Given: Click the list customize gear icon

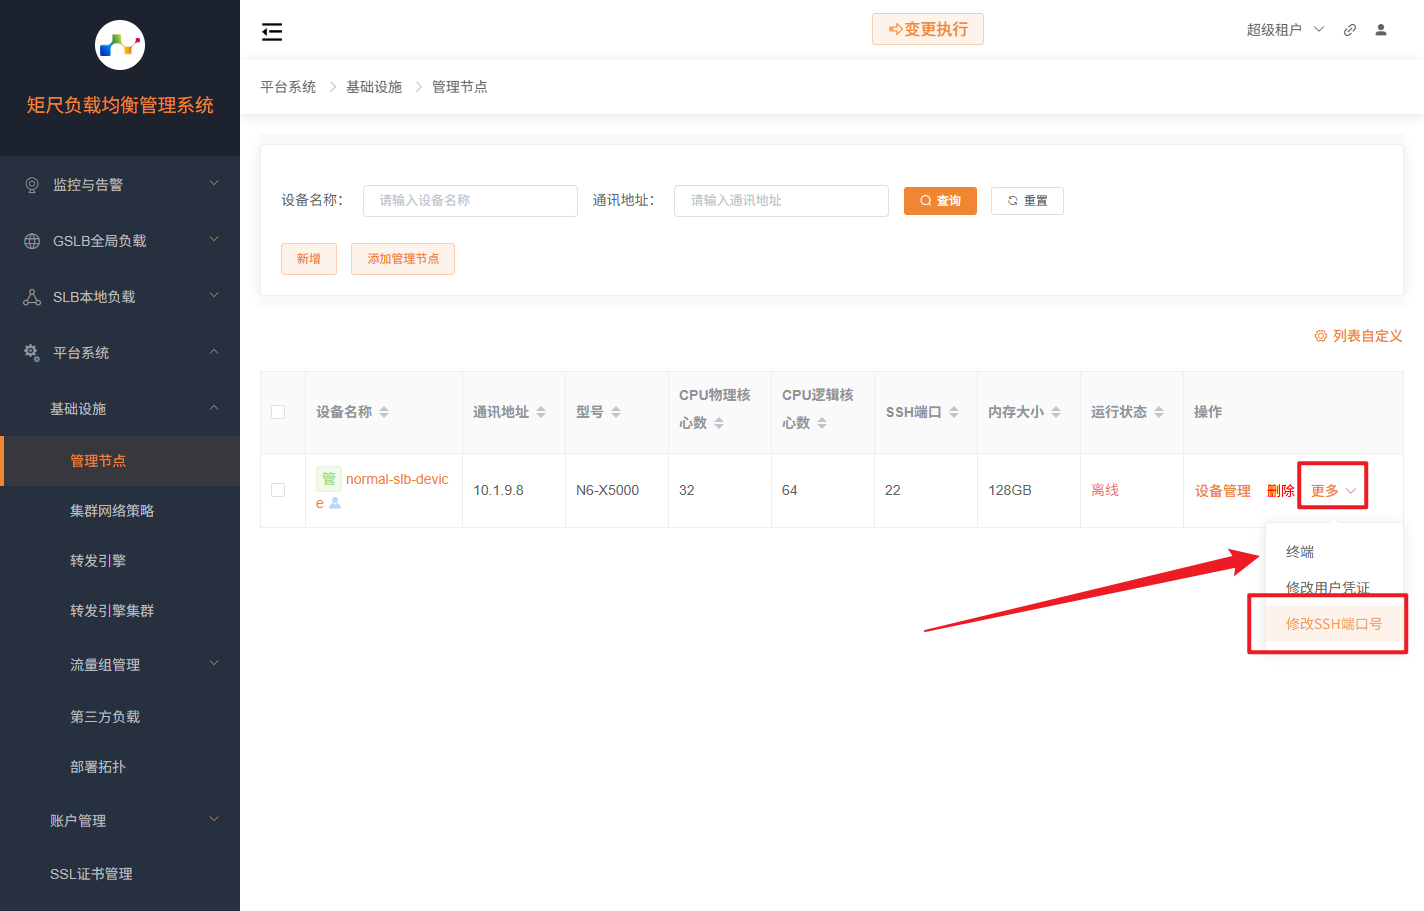Looking at the screenshot, I should point(1320,336).
